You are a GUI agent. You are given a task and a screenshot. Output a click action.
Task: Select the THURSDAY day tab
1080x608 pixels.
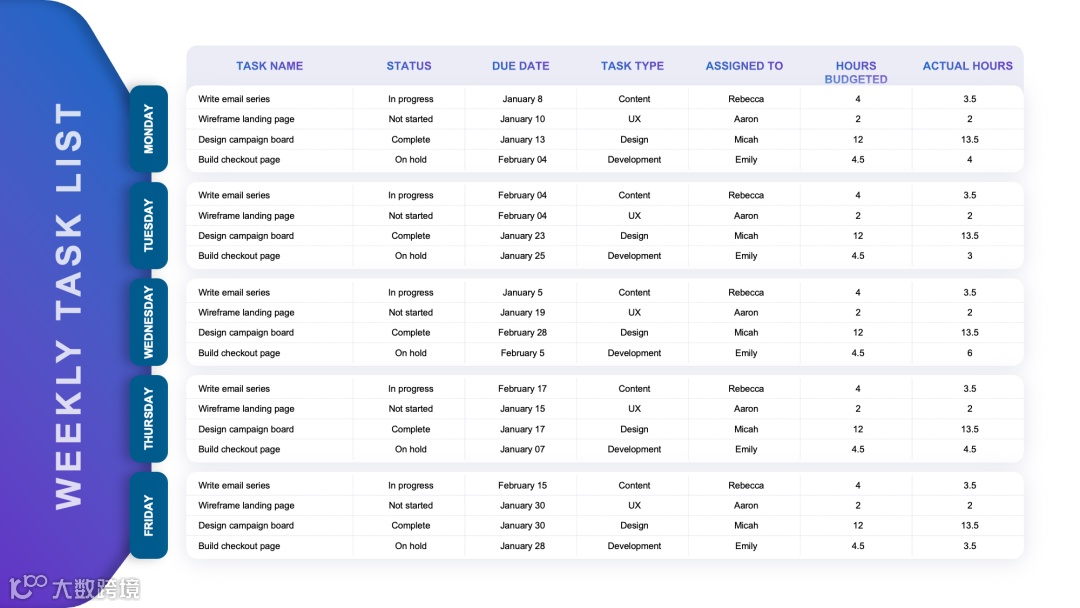click(148, 419)
